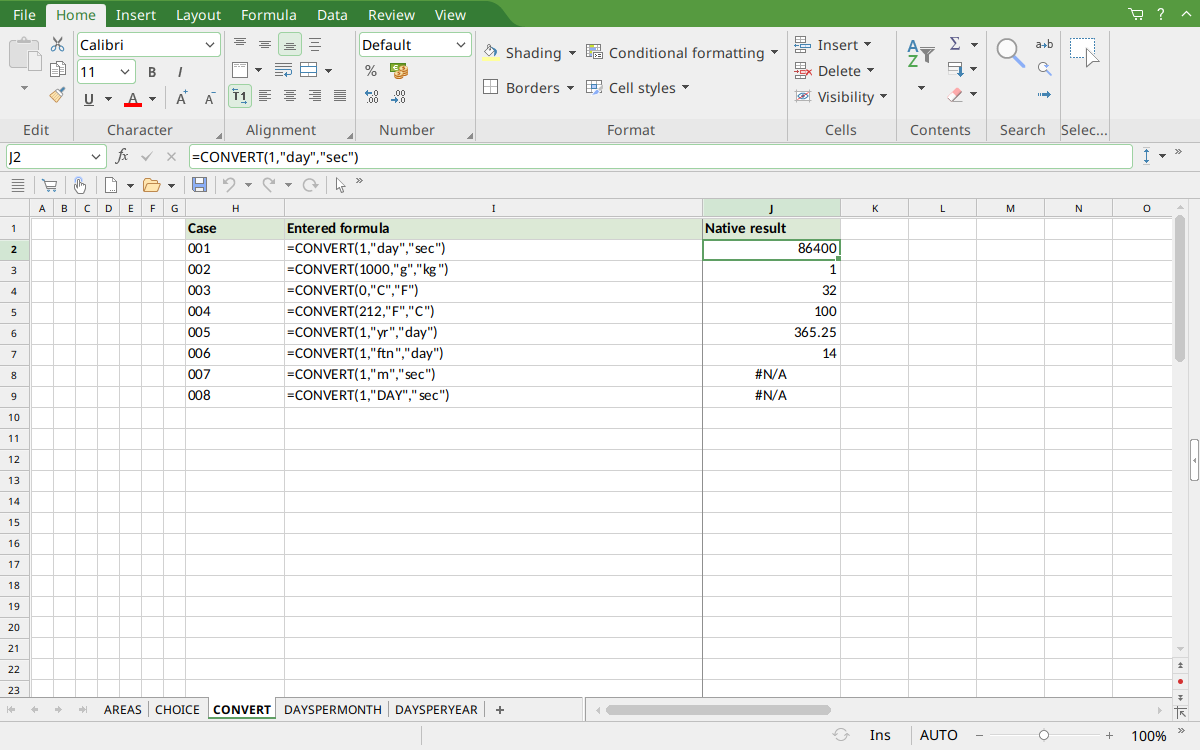Click the Copy icon in Edit group

[57, 70]
